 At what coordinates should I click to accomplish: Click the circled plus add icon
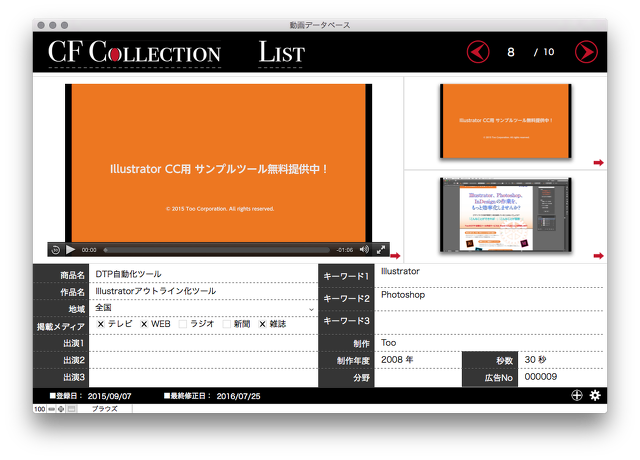click(577, 396)
